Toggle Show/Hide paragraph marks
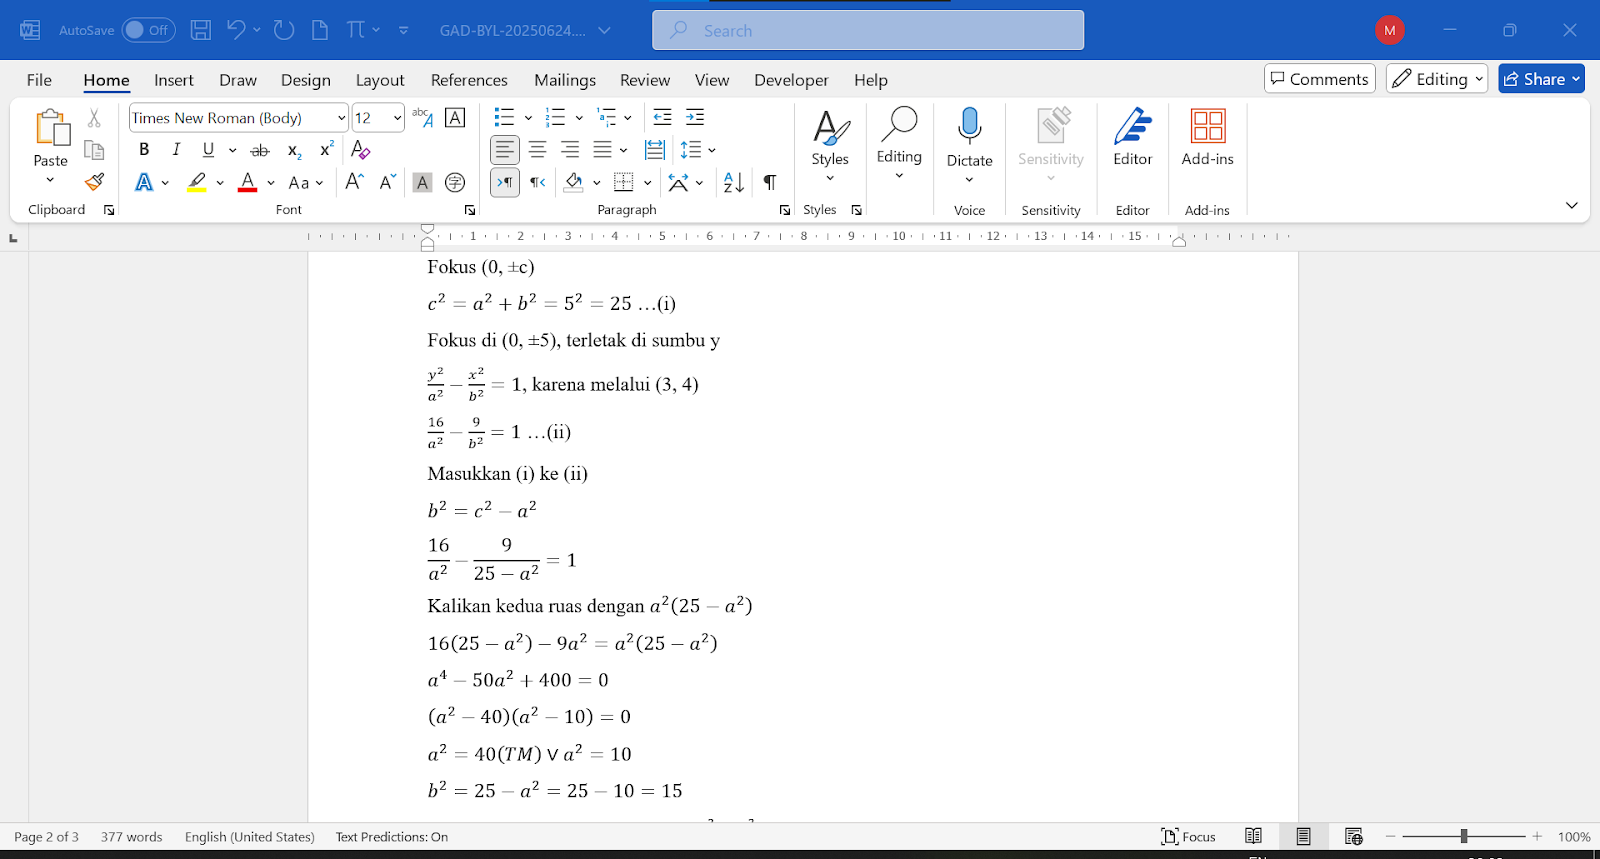 click(770, 182)
